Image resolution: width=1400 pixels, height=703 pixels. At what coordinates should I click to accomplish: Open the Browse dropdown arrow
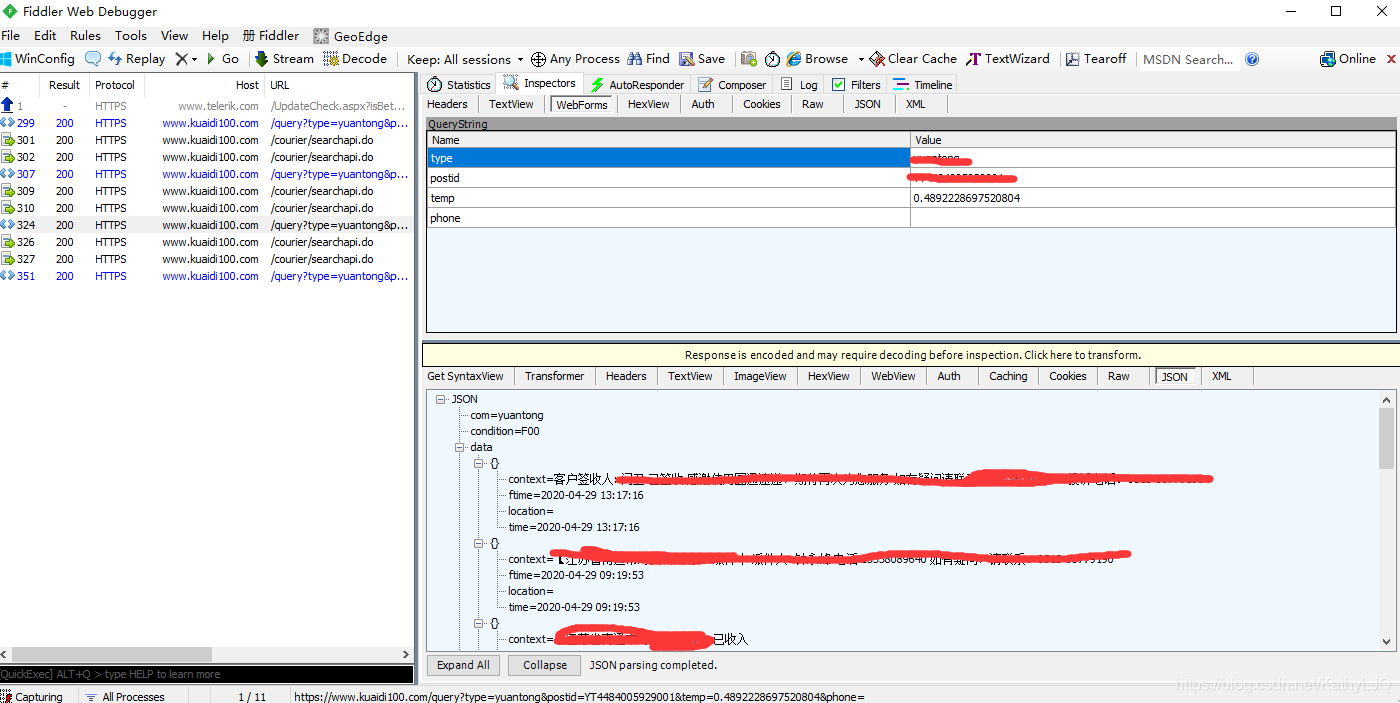coord(861,59)
